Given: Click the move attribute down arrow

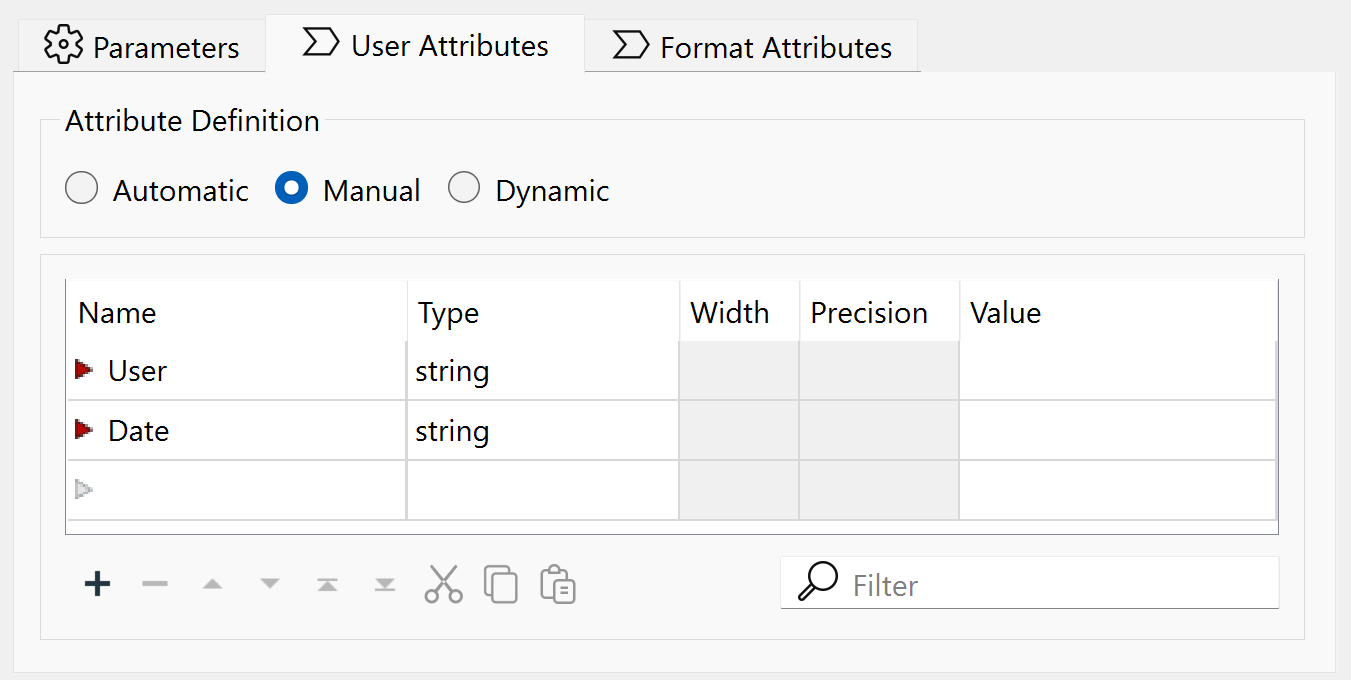Looking at the screenshot, I should coord(269,584).
